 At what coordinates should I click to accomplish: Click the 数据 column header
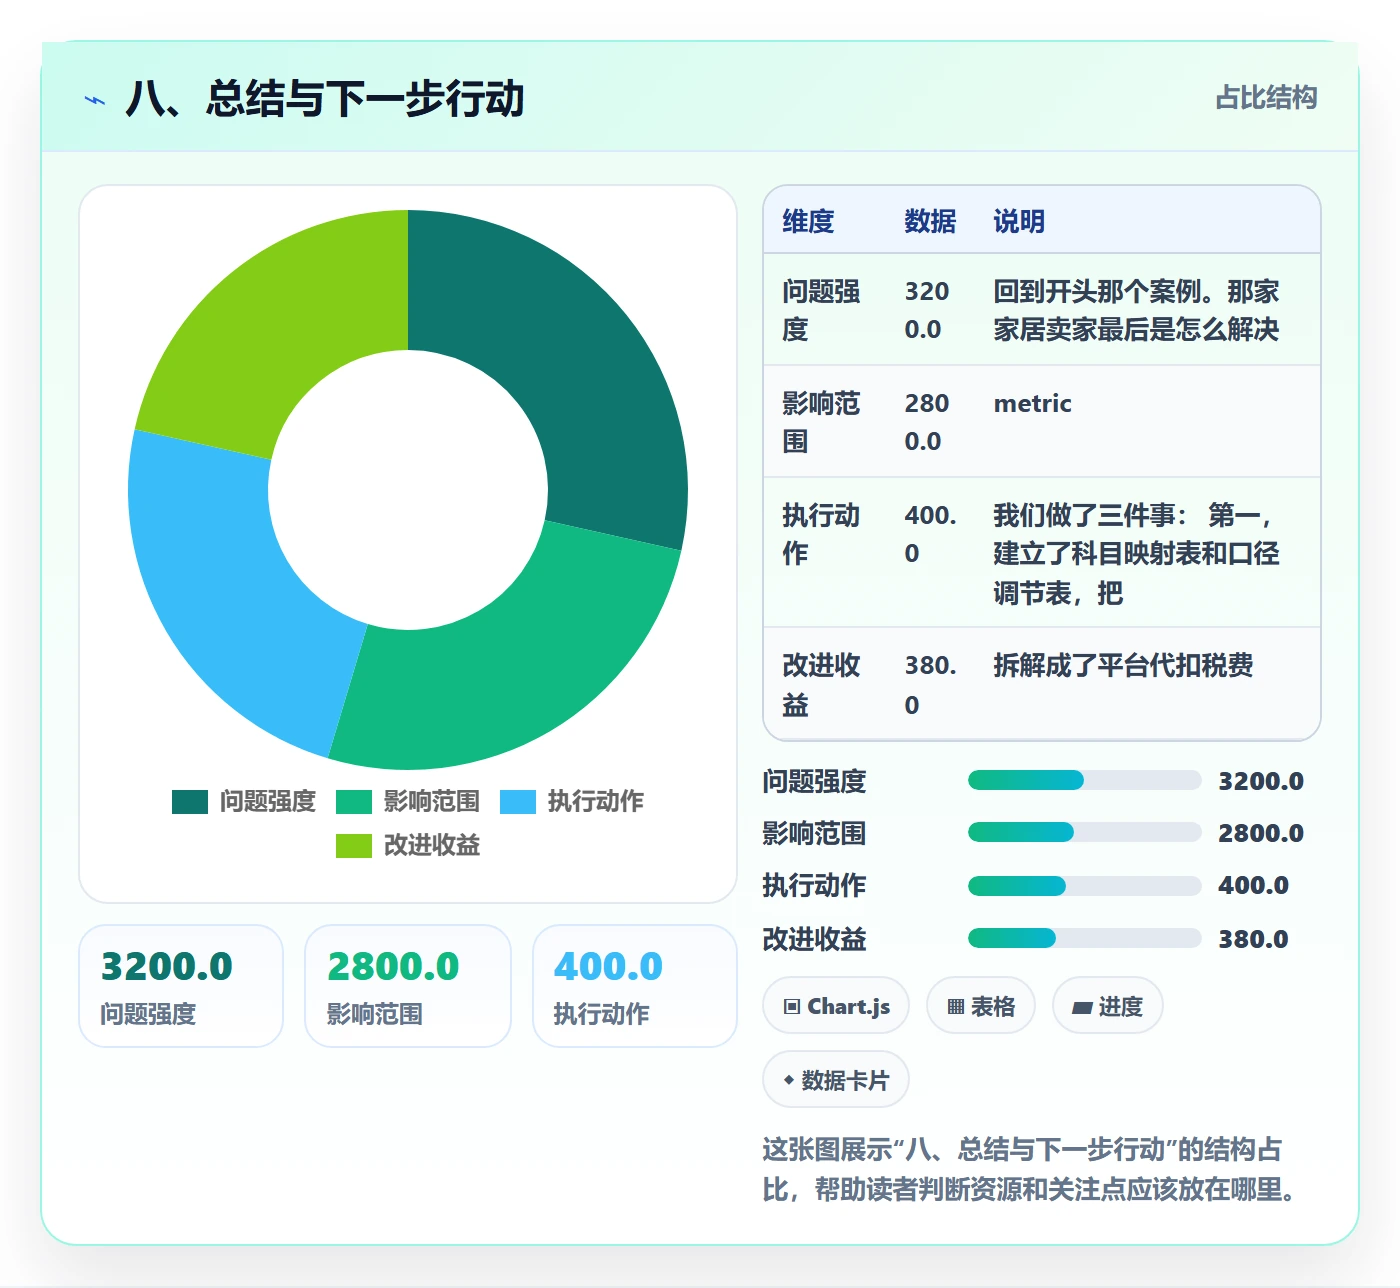930,221
